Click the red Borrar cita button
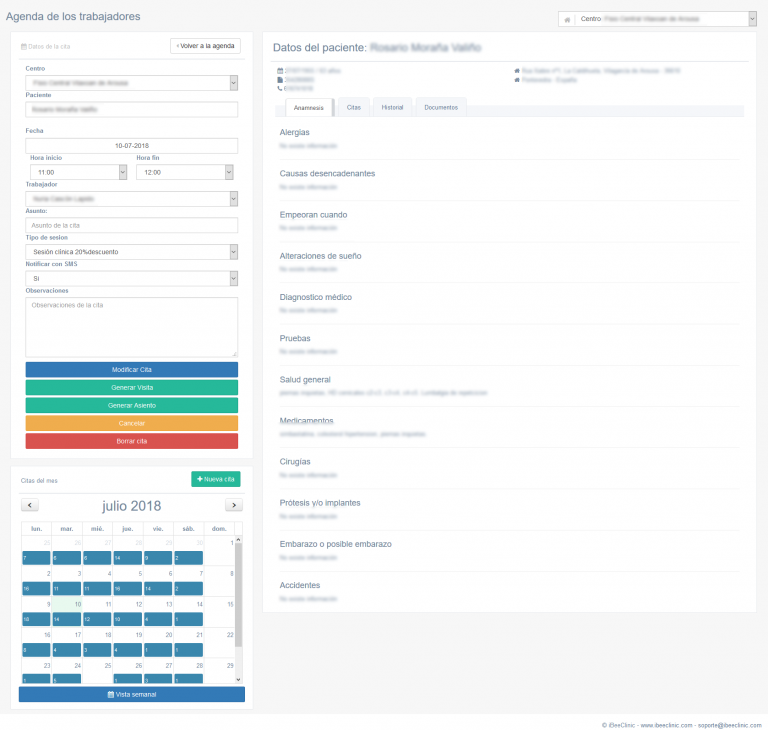The width and height of the screenshot is (768, 731). tap(131, 441)
